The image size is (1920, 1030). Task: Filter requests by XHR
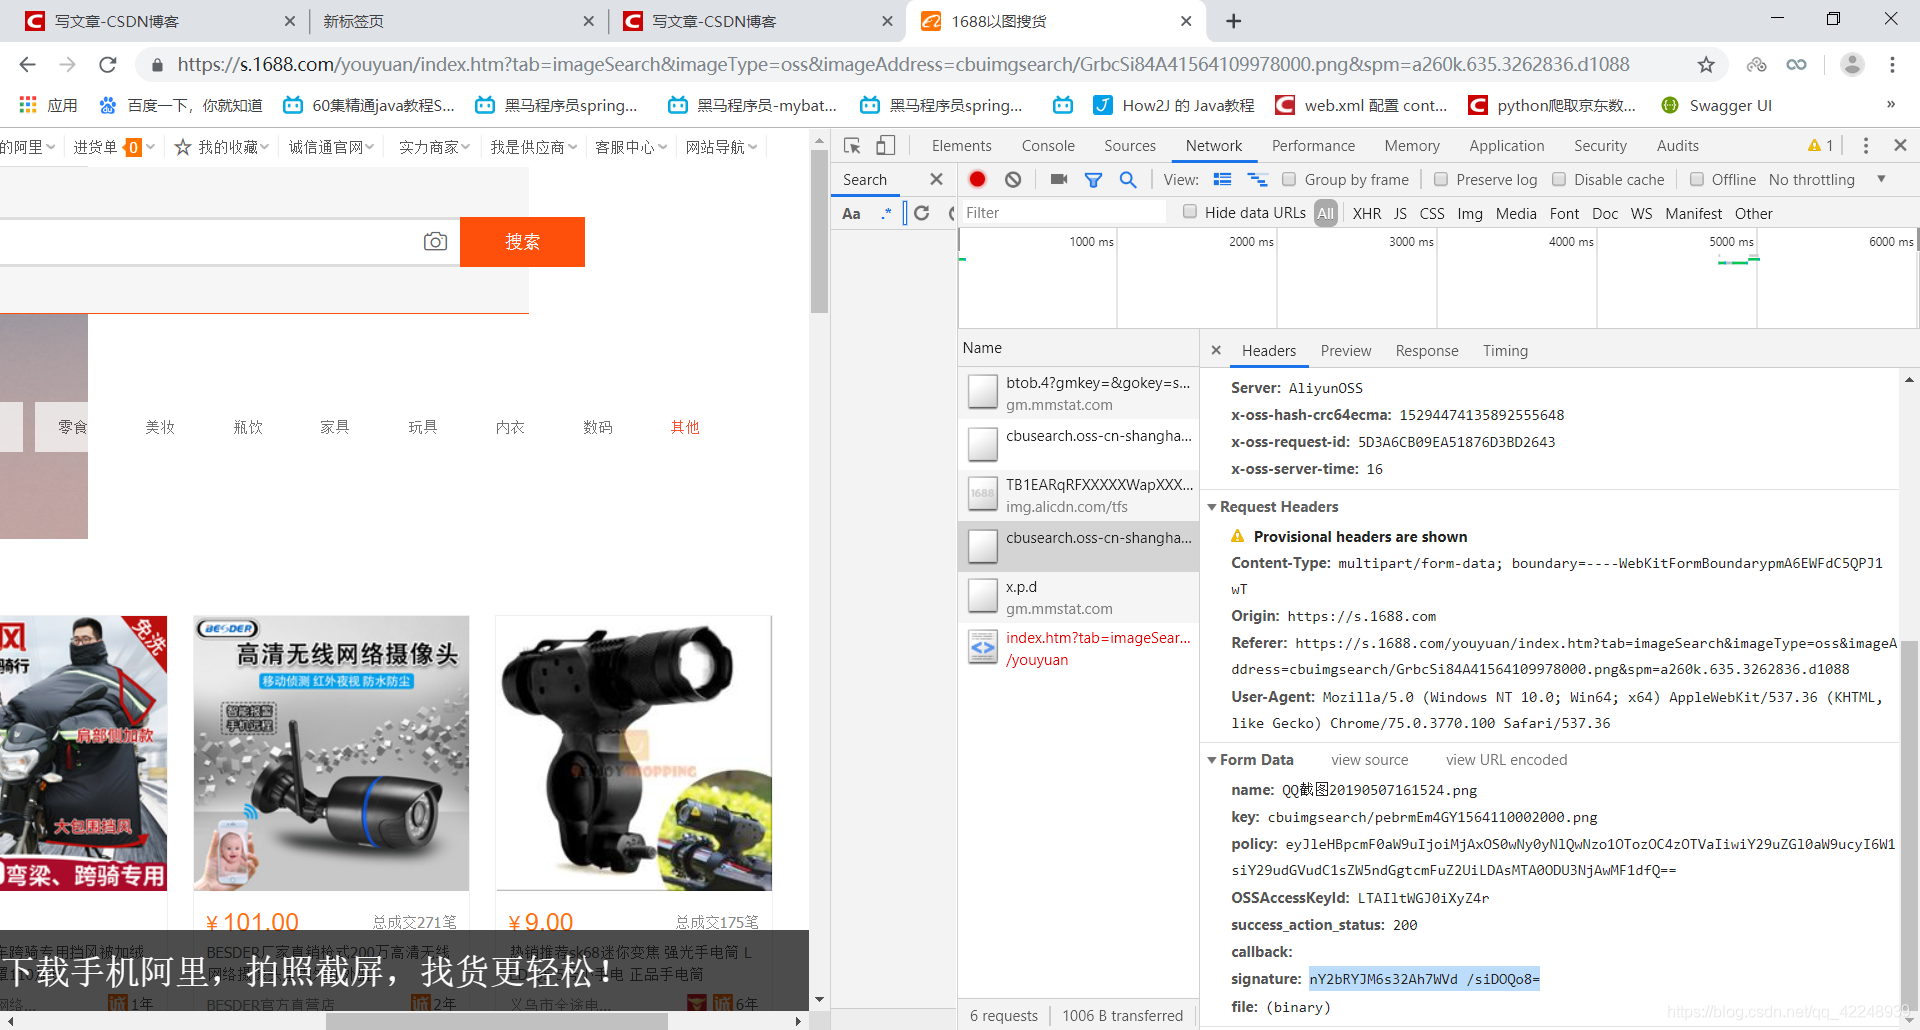pyautogui.click(x=1367, y=213)
